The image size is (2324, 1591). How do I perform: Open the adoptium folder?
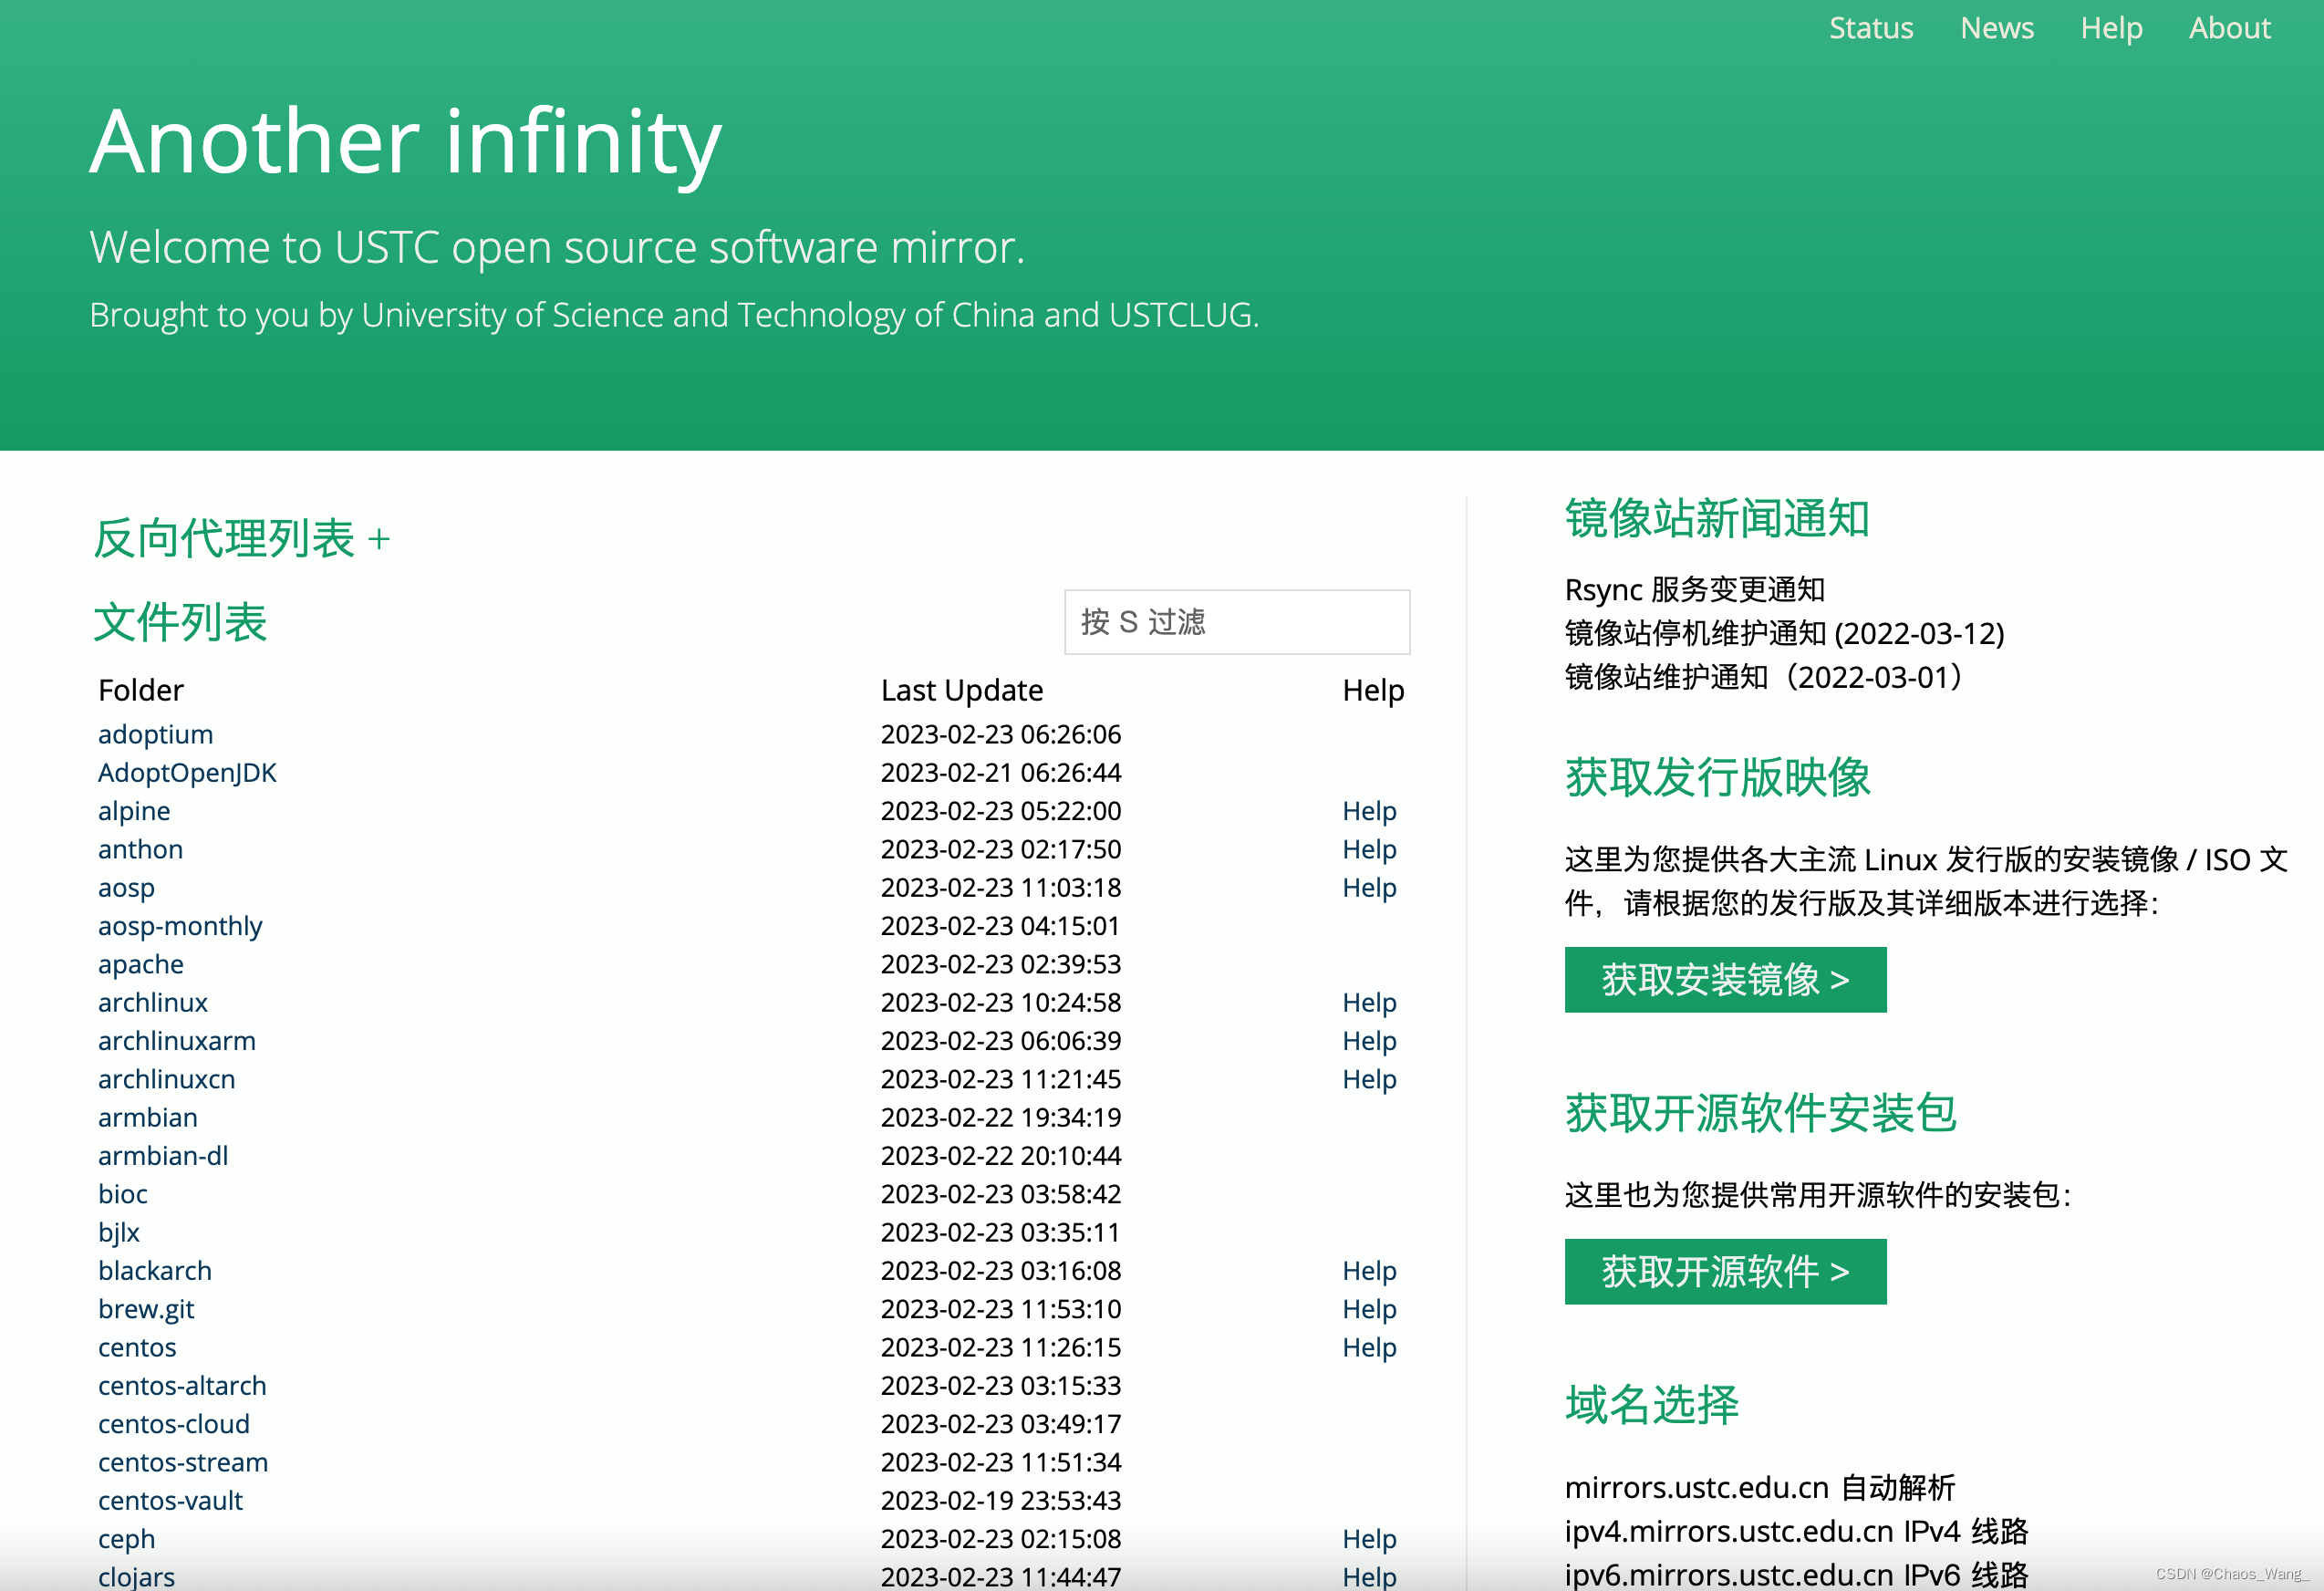tap(155, 734)
